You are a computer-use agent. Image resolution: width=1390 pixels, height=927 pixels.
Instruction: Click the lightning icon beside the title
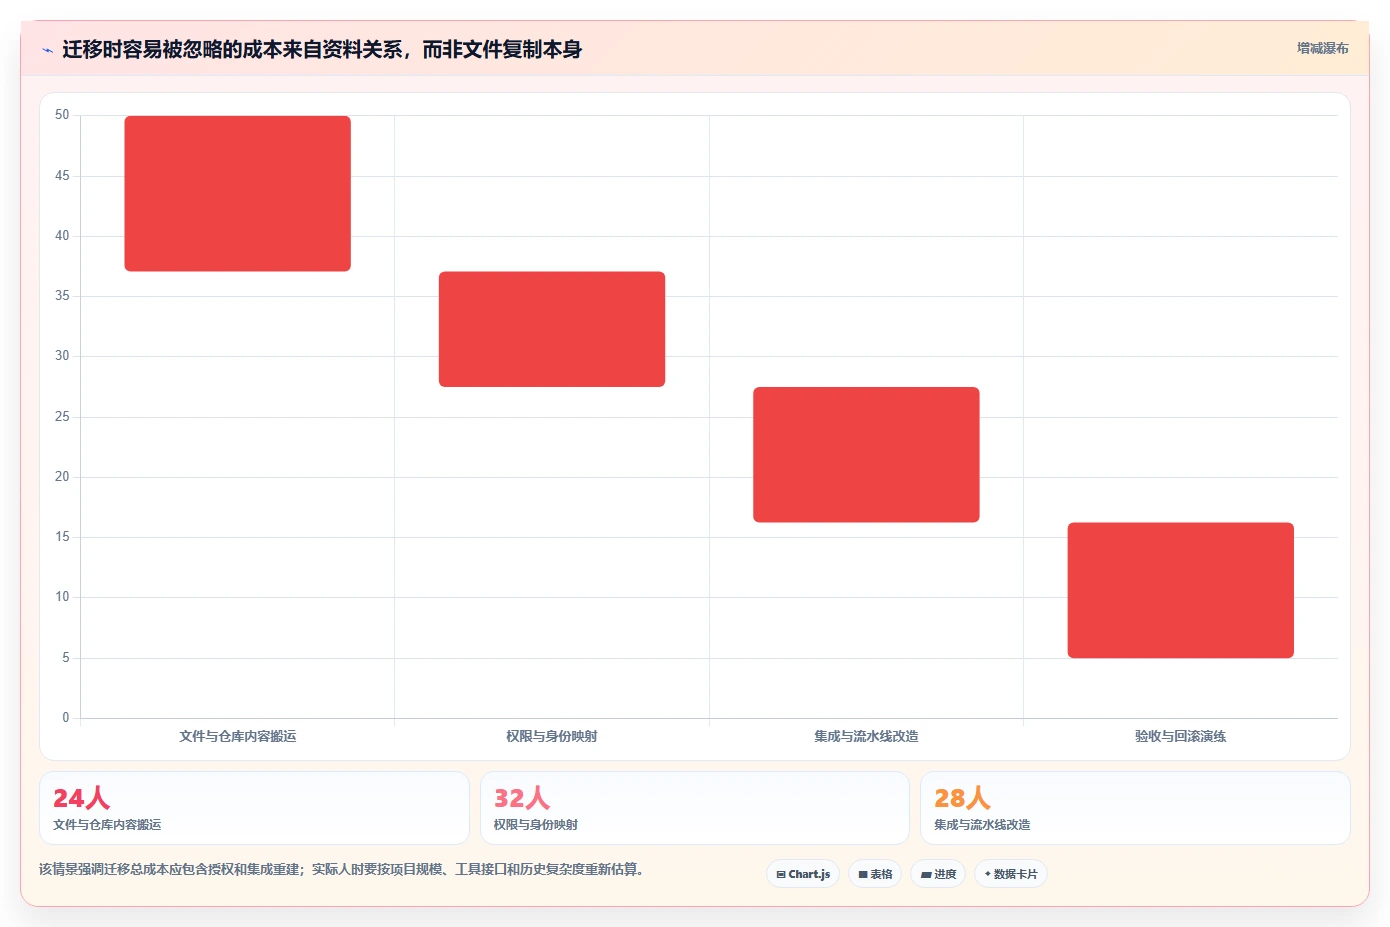[x=47, y=50]
